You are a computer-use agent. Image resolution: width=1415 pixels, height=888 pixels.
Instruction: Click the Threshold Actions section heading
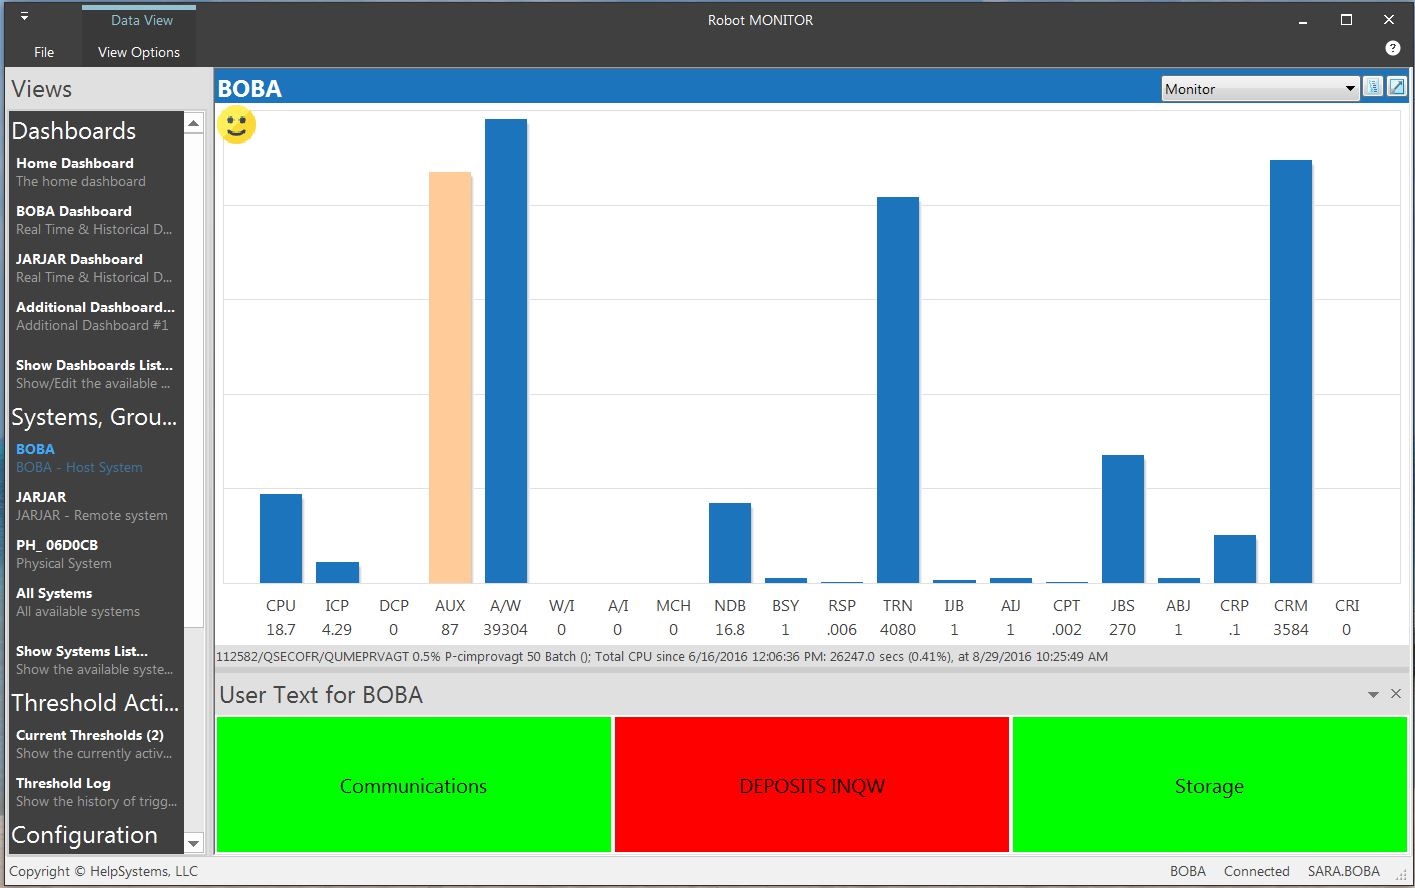pos(95,703)
